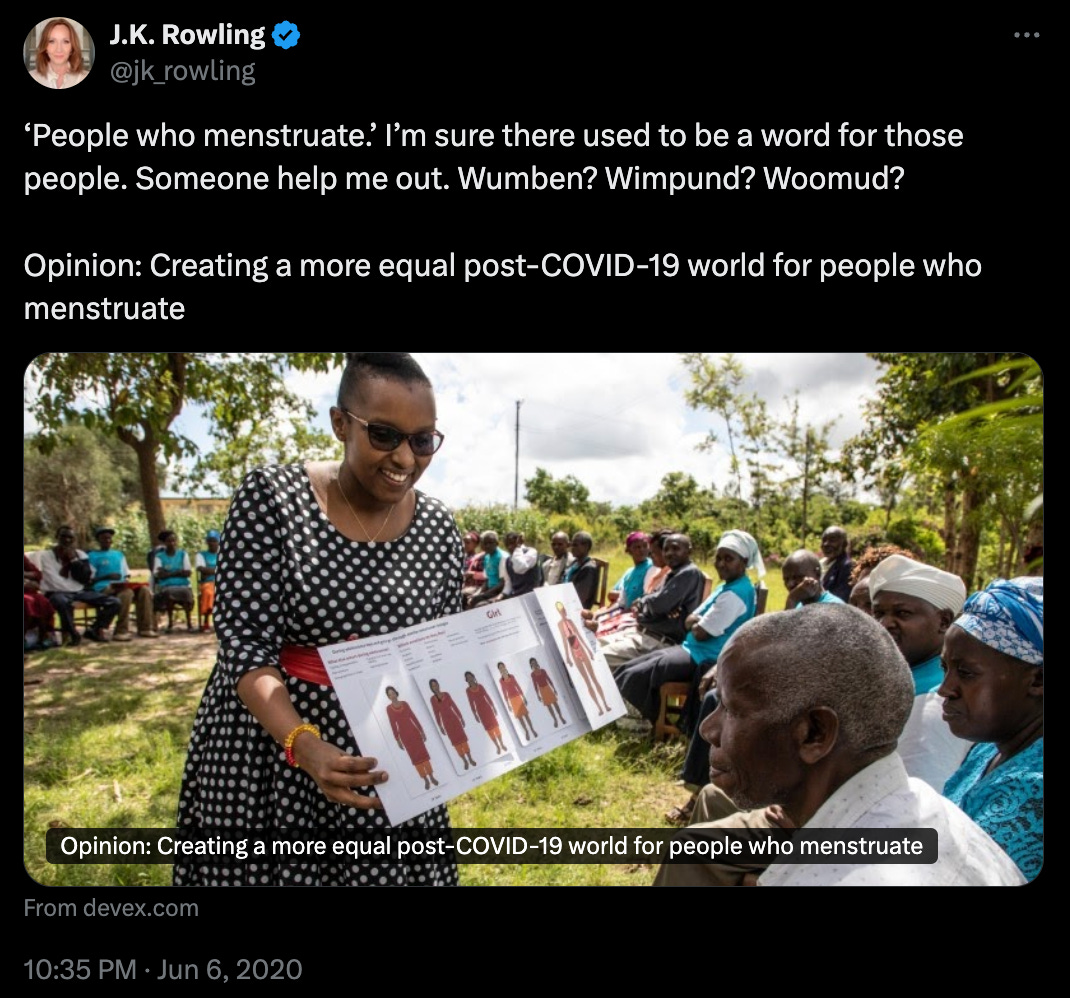Click the 10:35 PM timestamp
The width and height of the screenshot is (1070, 998).
coord(81,969)
